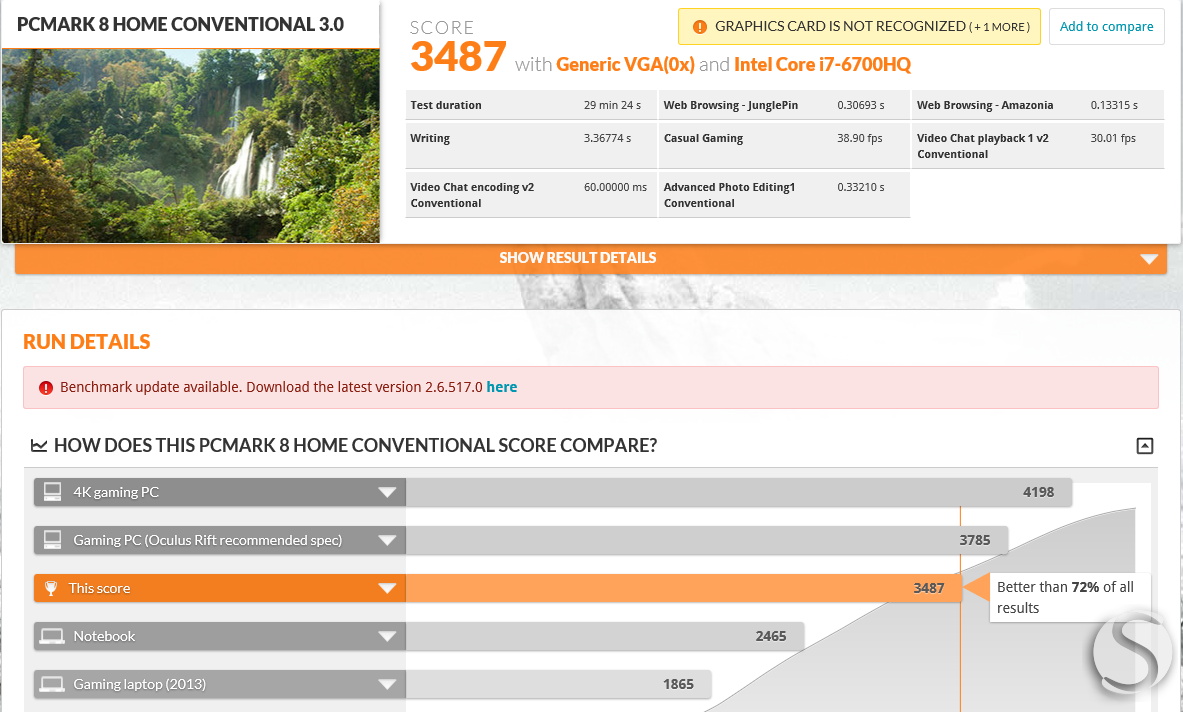Expand the 4K gaming PC dropdown arrow
This screenshot has width=1183, height=712.
[x=387, y=493]
